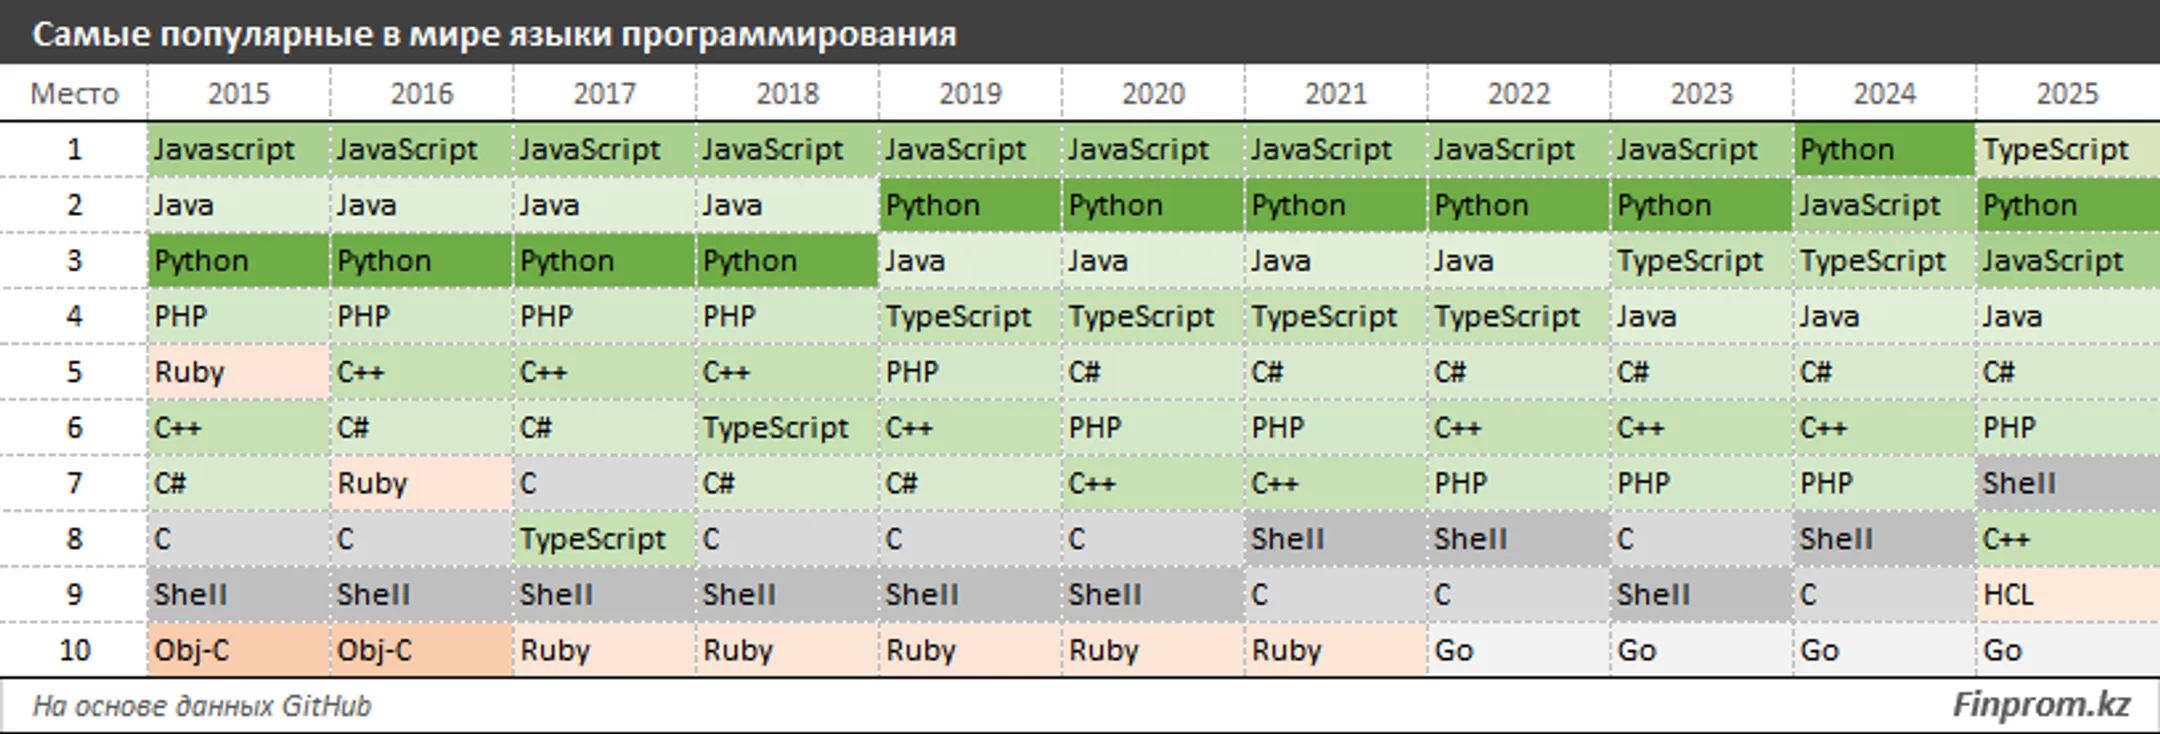The height and width of the screenshot is (734, 2160).
Task: Click Python at rank 1 in 2024
Action: tap(1847, 150)
